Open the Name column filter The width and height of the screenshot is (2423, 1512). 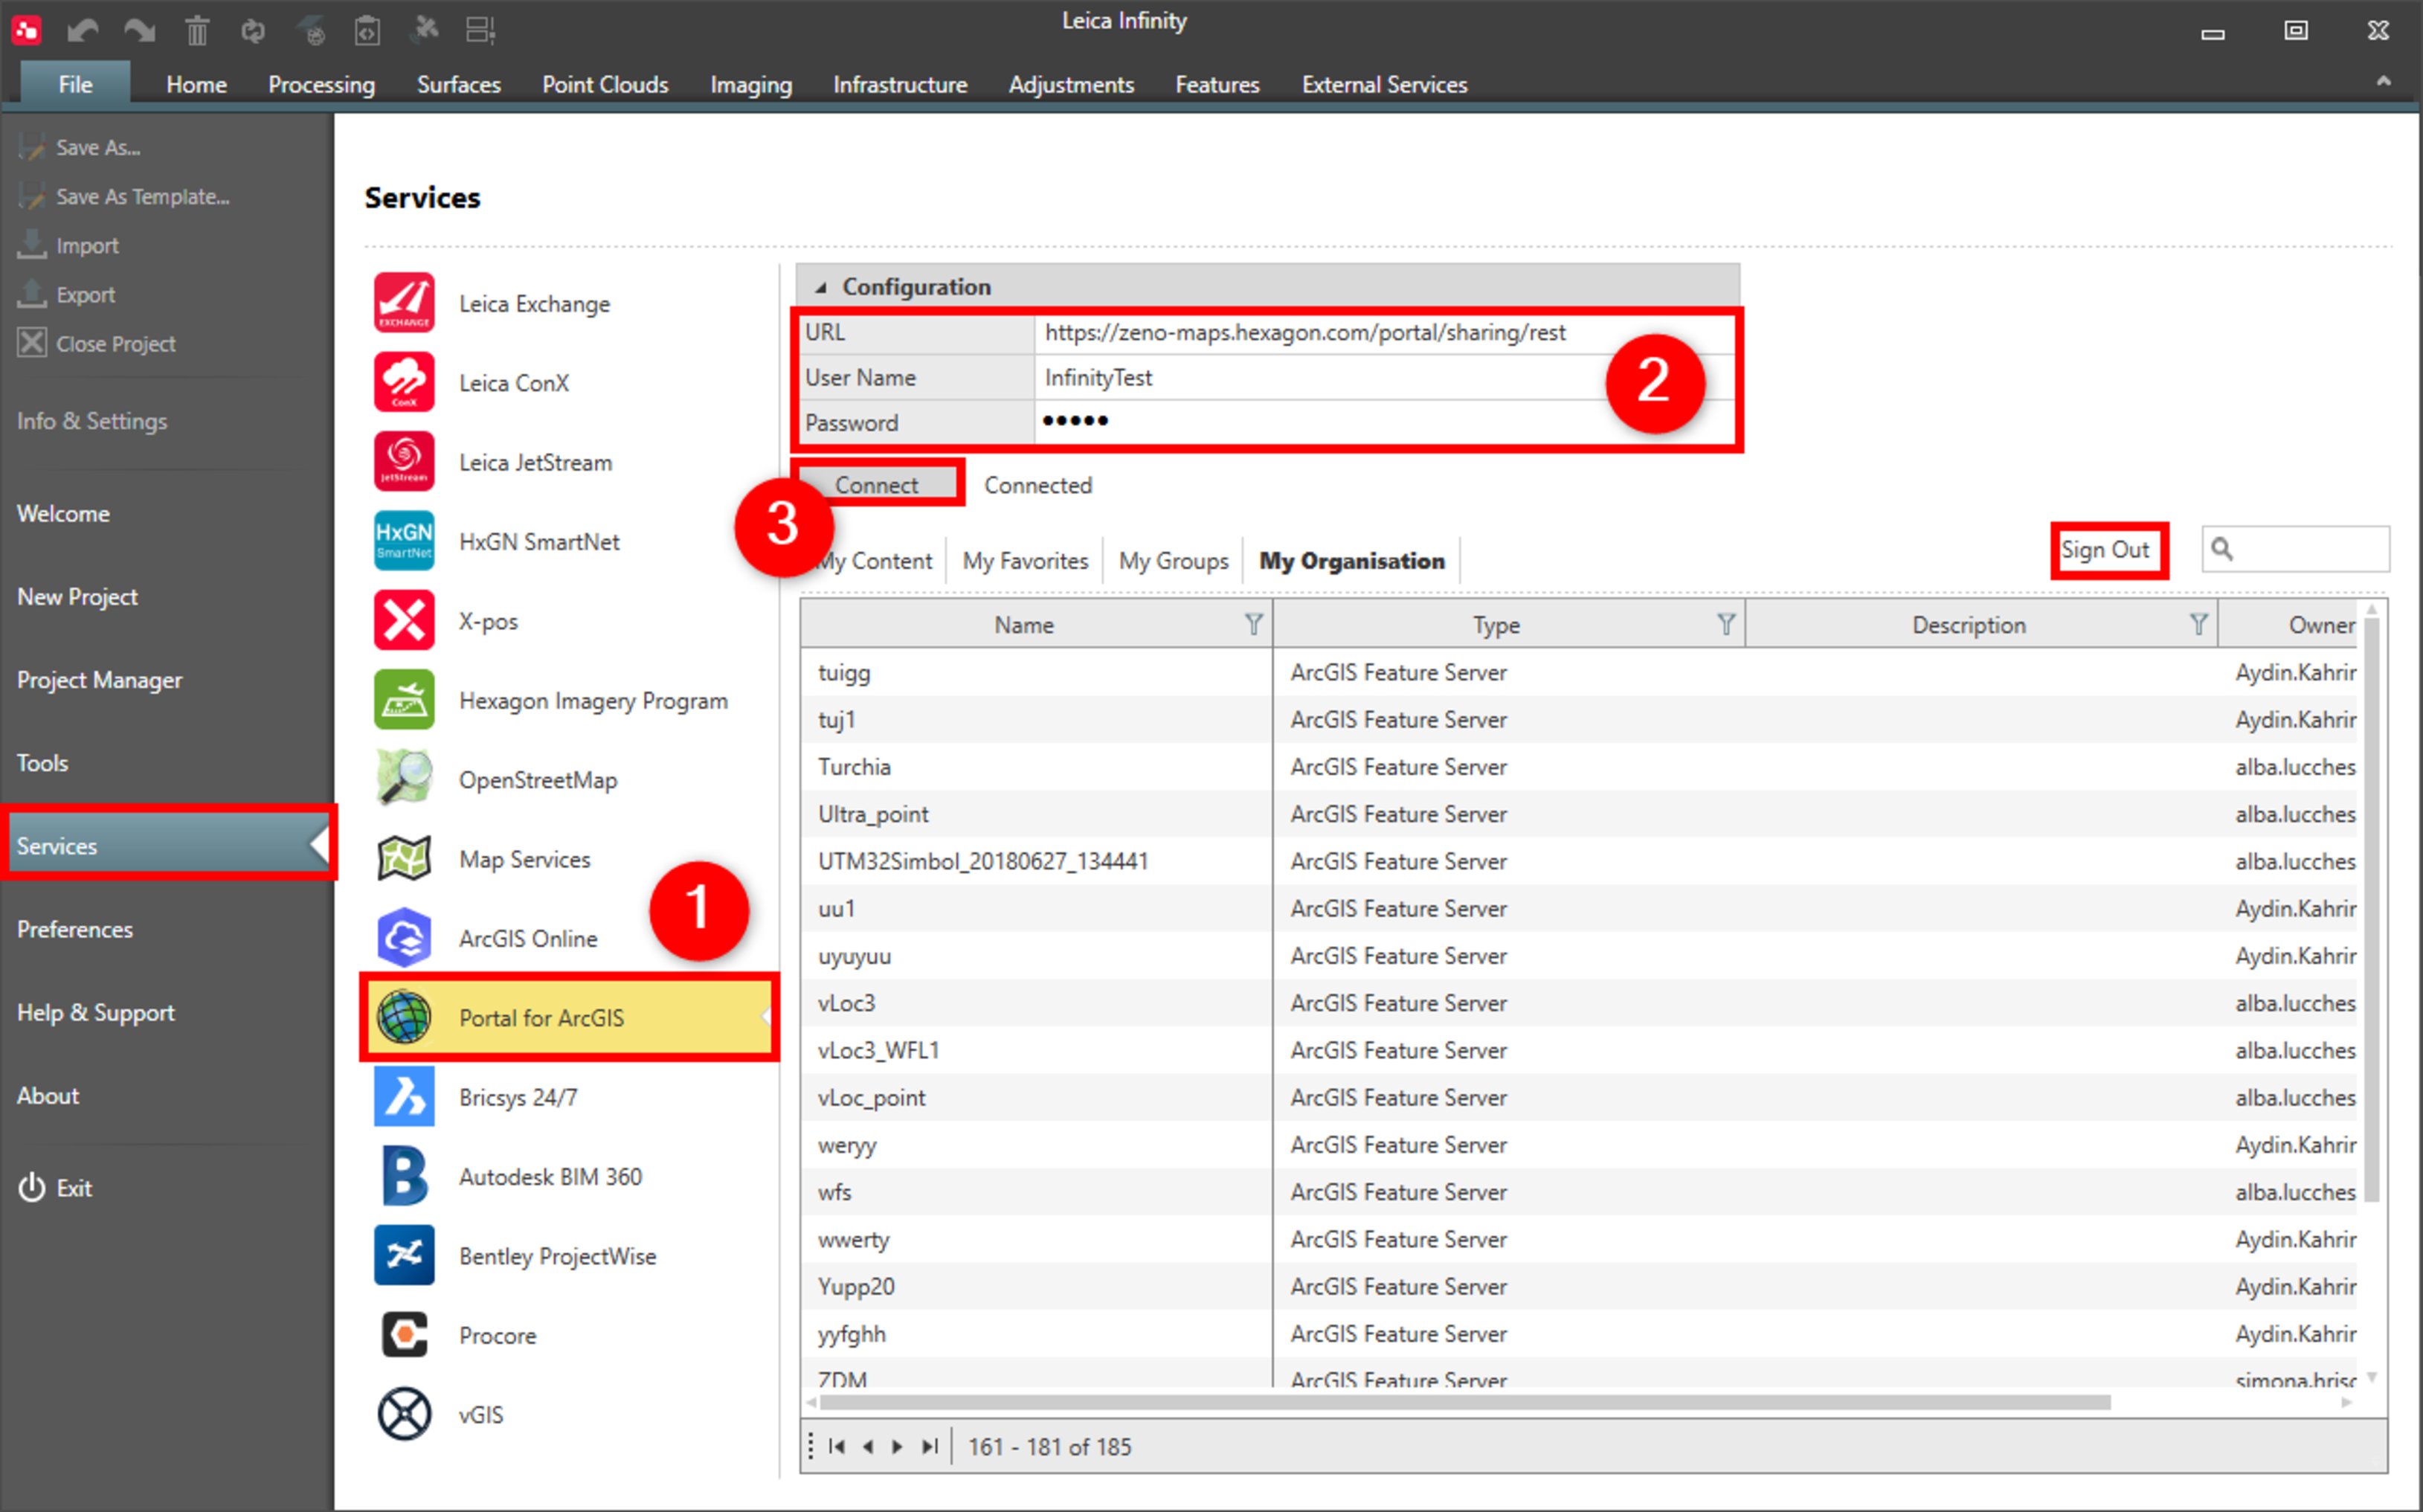(x=1253, y=624)
